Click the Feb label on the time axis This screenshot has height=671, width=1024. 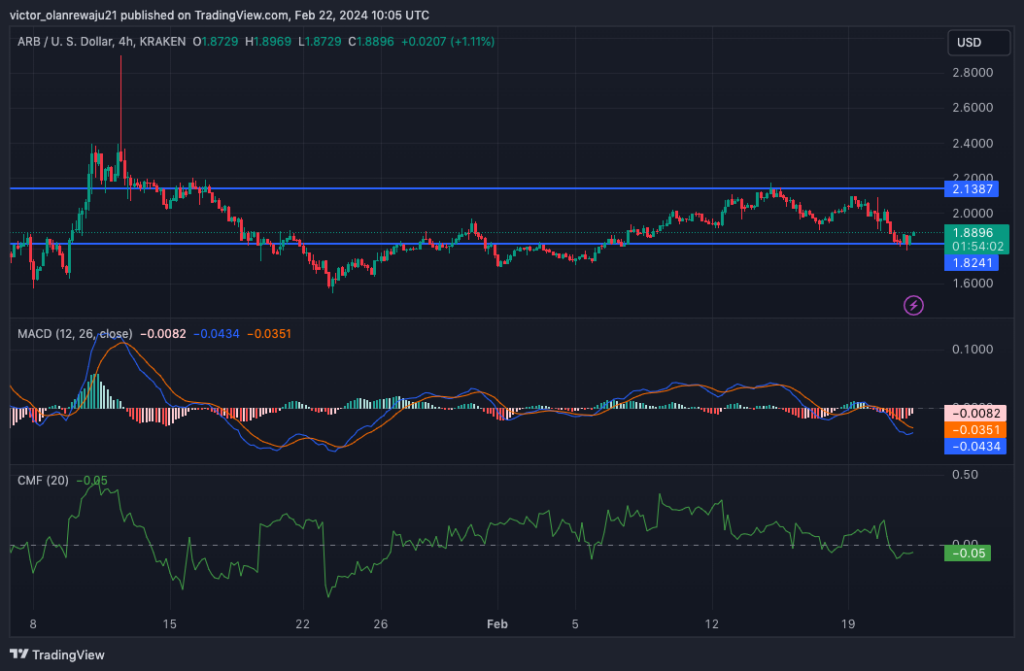tap(496, 623)
